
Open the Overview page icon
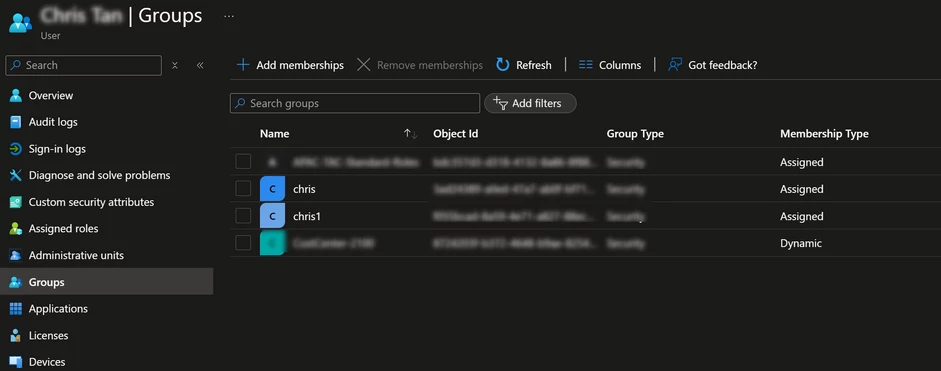16,95
